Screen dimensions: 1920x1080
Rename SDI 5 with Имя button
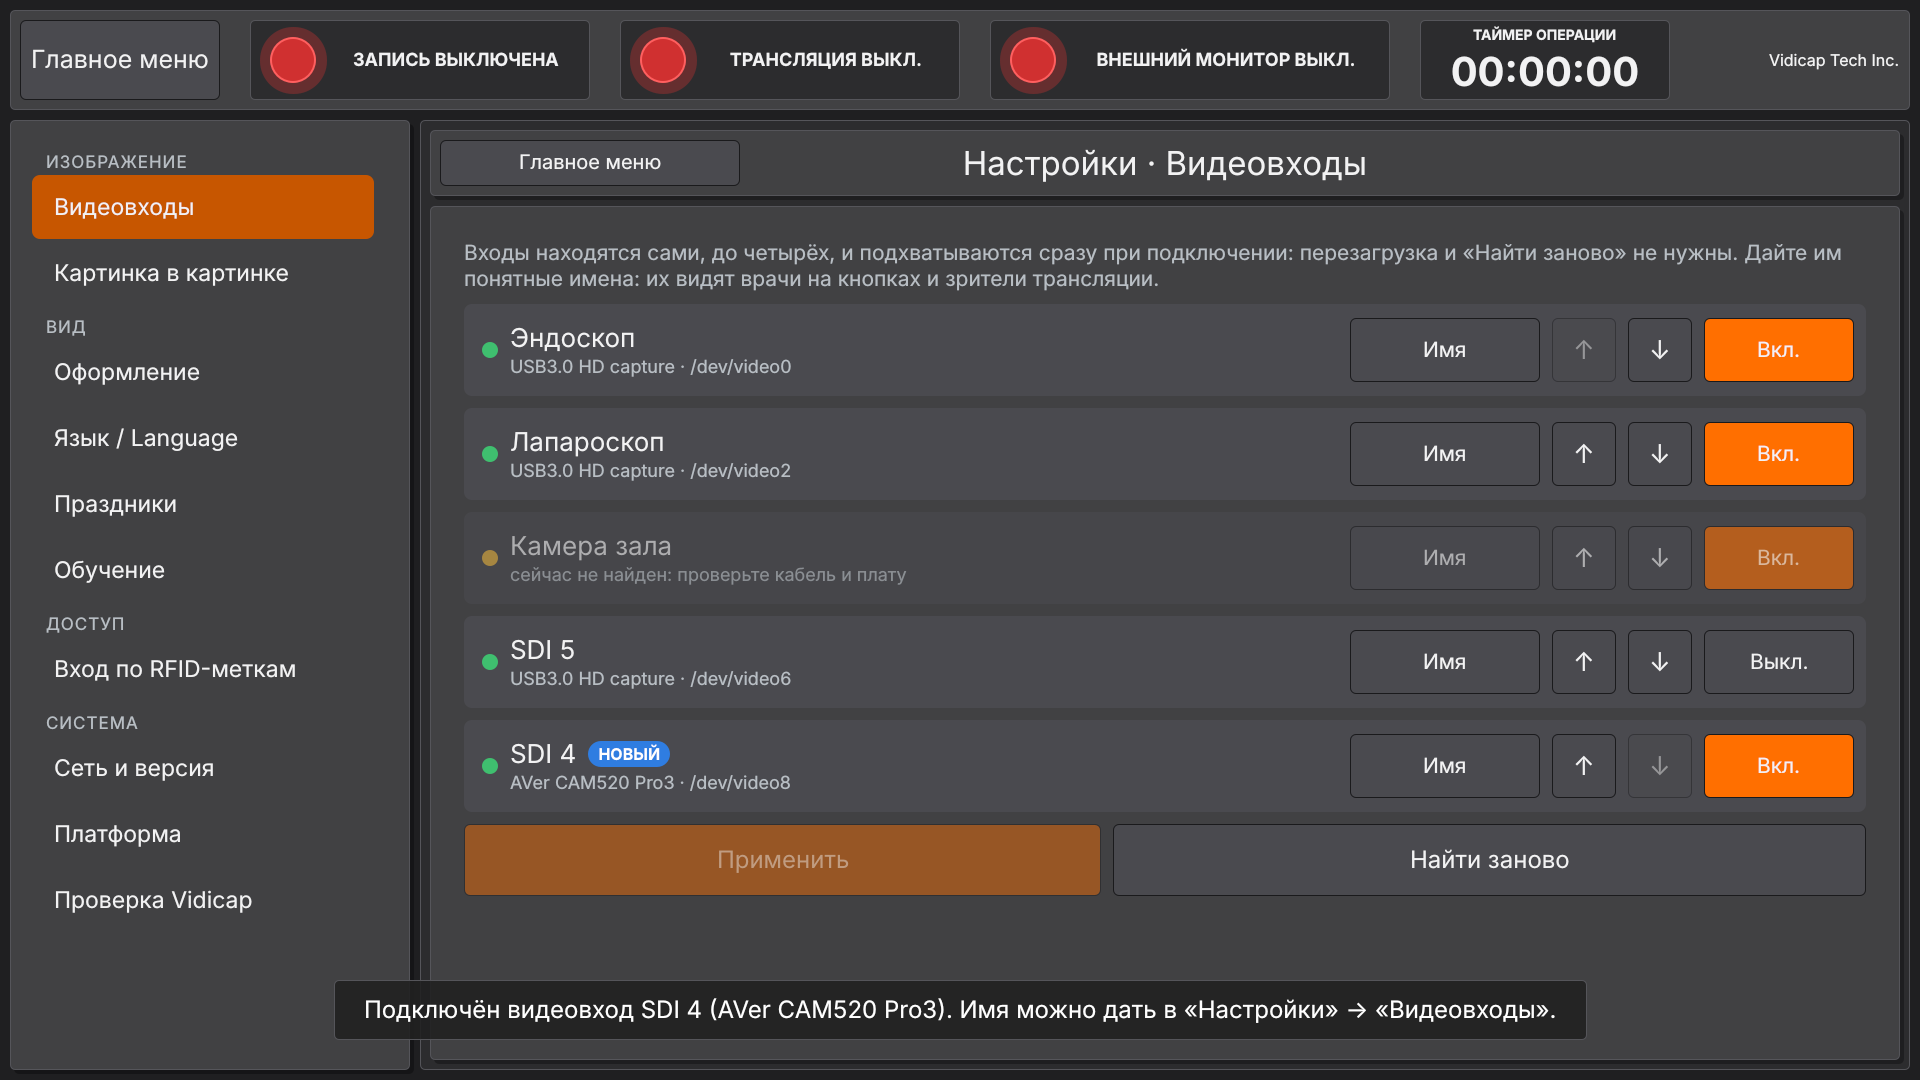click(1444, 662)
